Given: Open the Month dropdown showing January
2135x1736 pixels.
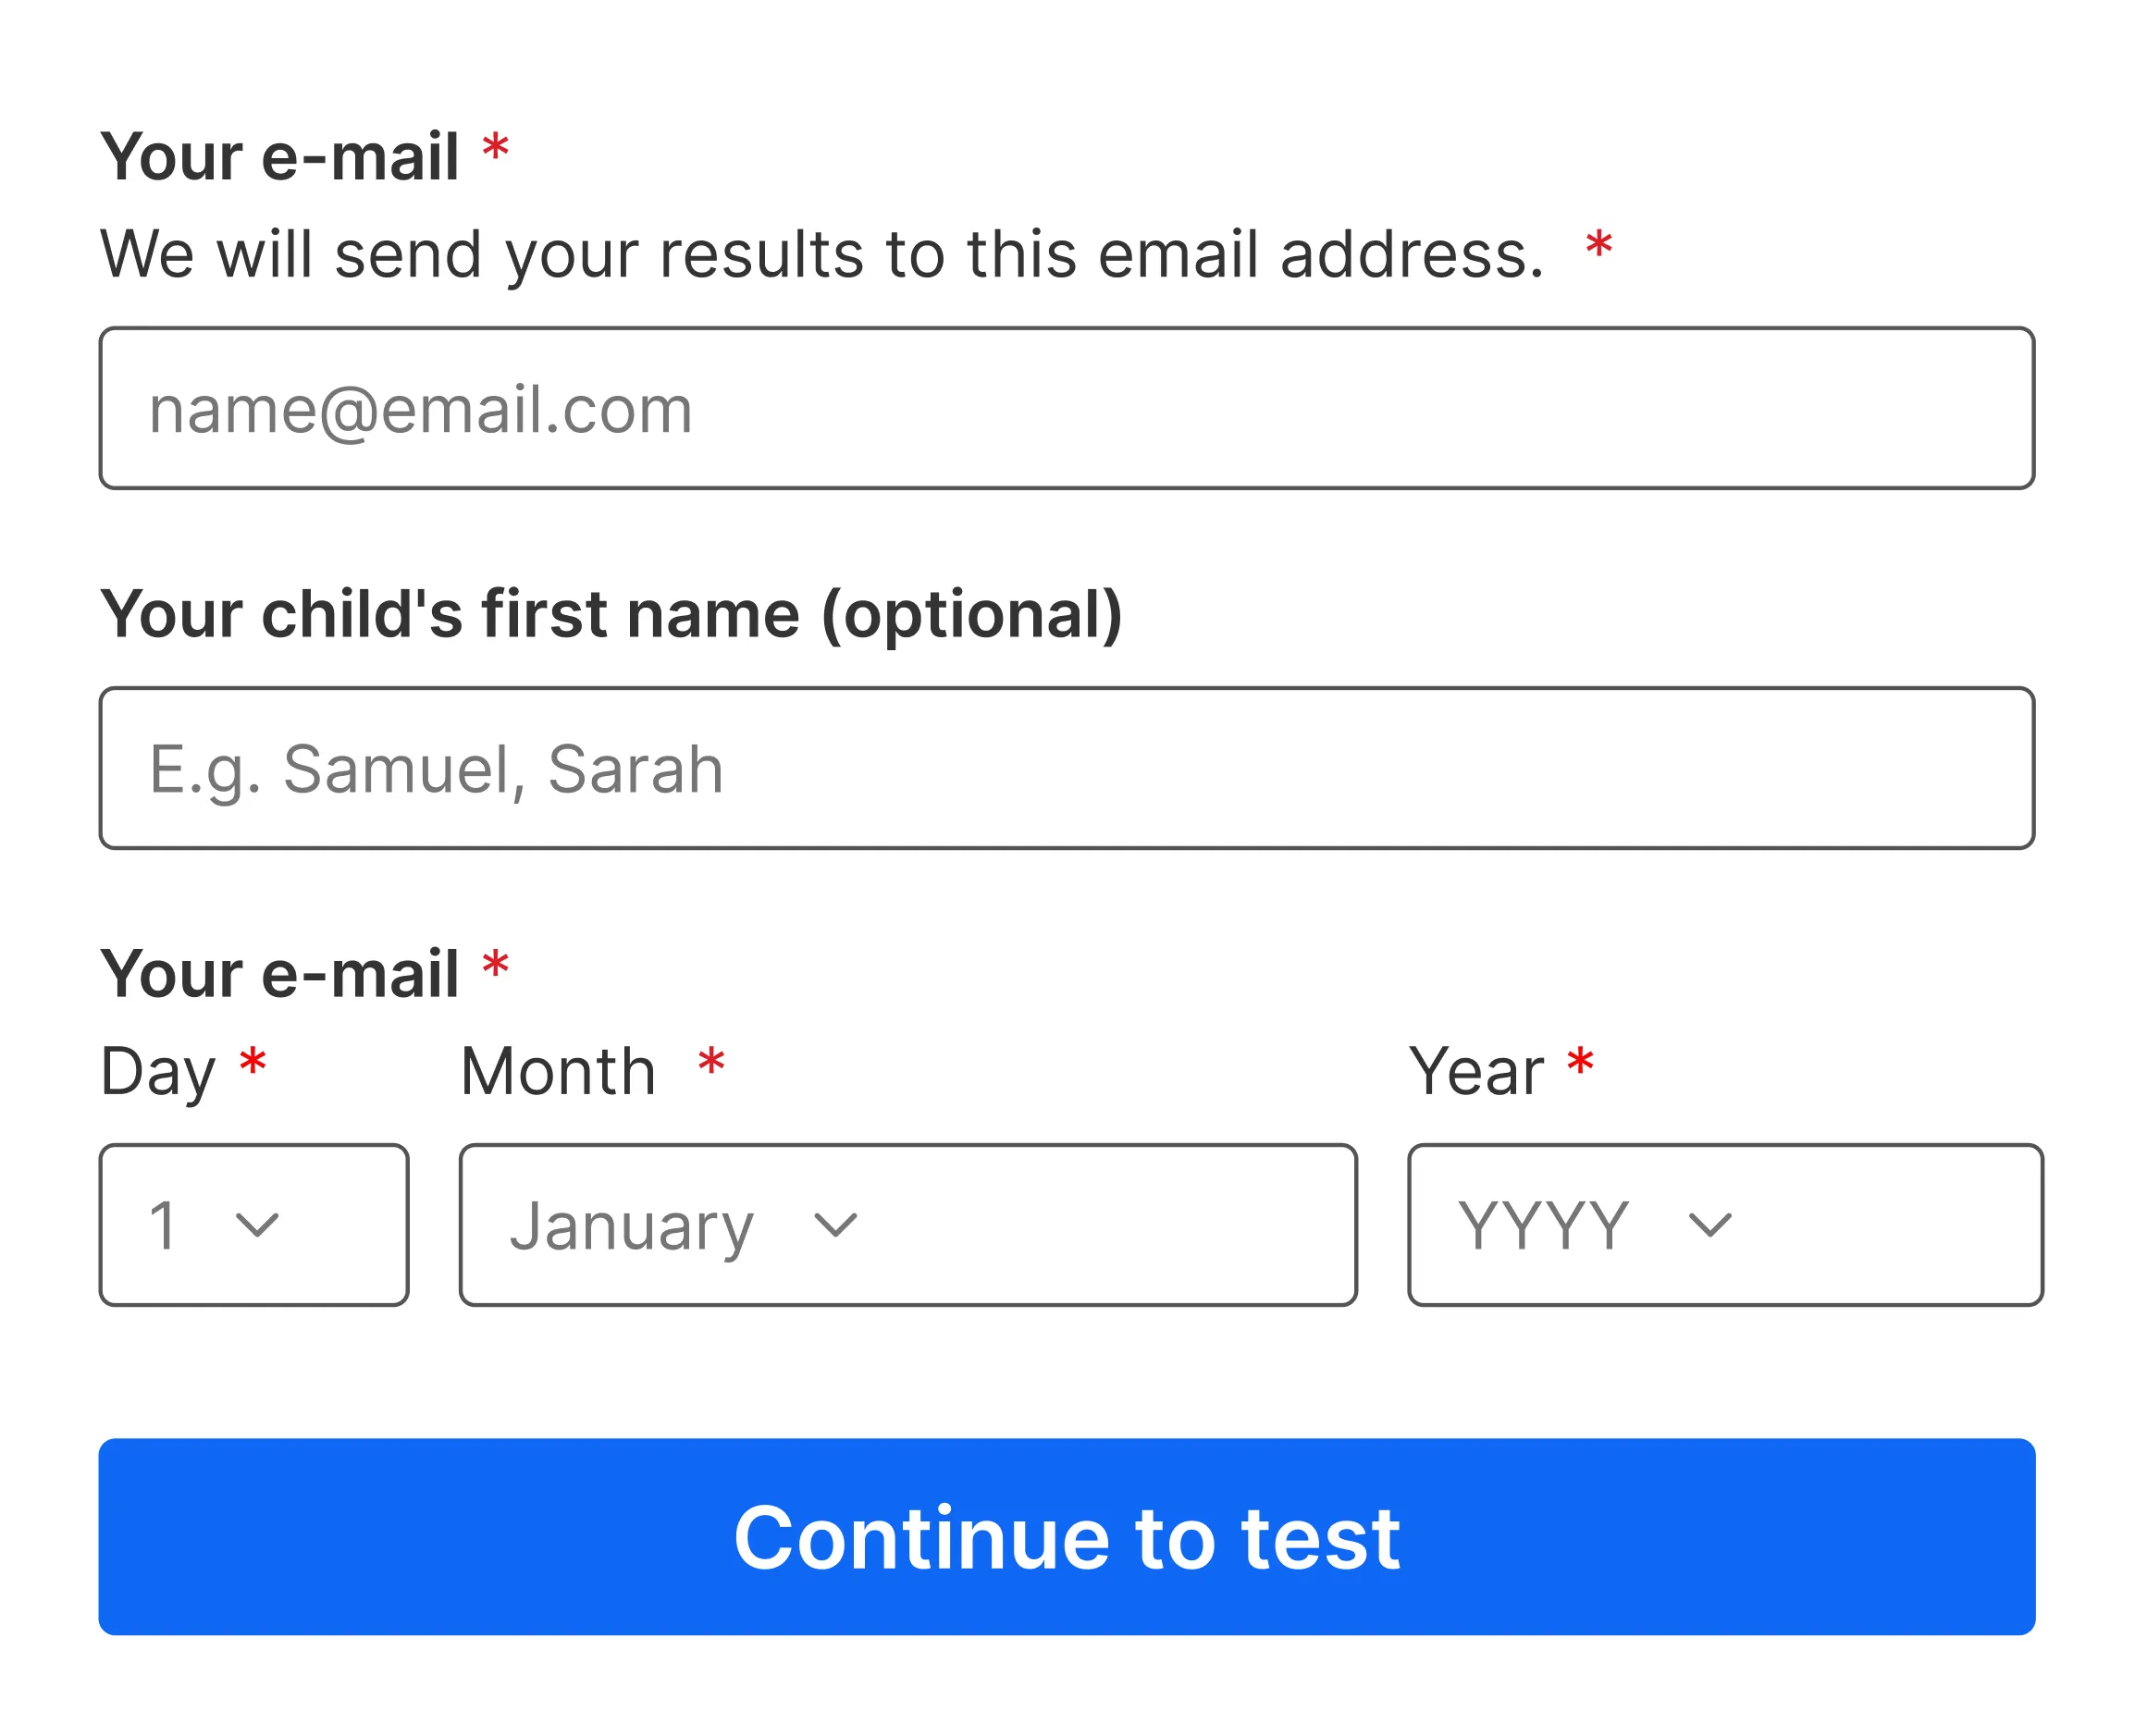Looking at the screenshot, I should 908,1225.
